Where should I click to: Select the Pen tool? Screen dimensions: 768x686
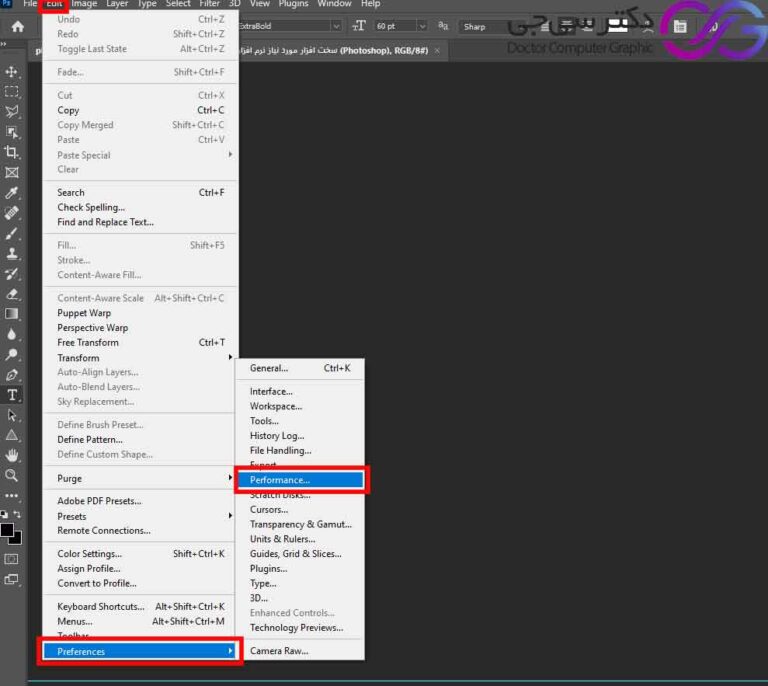12,375
